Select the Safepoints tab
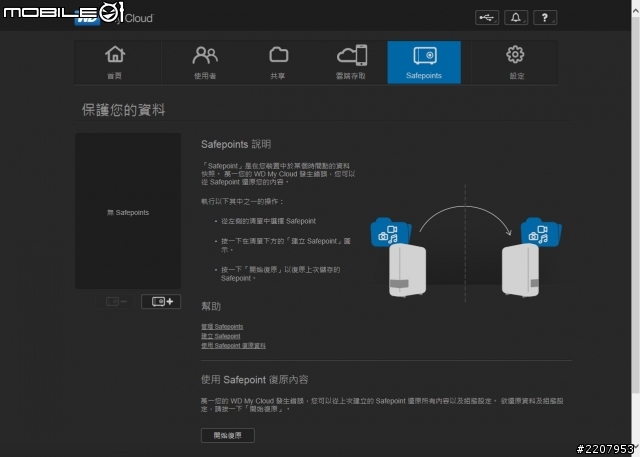640x457 pixels. (424, 62)
